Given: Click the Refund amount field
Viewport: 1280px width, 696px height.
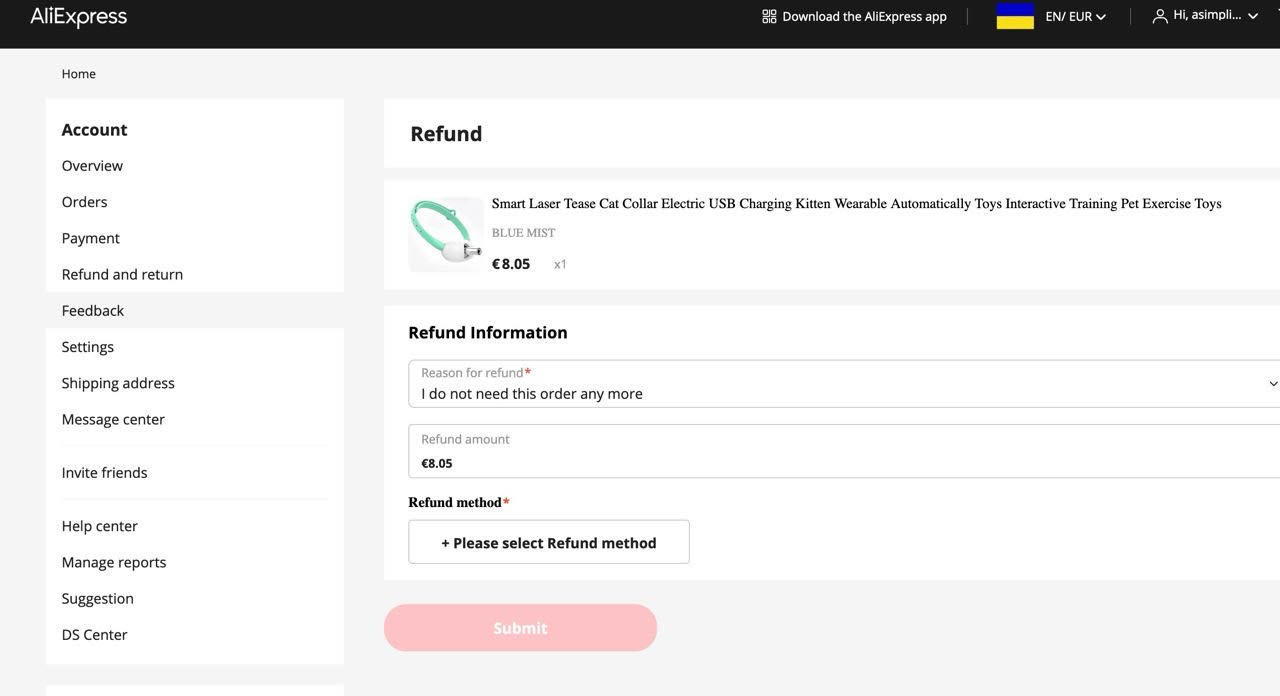Looking at the screenshot, I should click(x=844, y=451).
